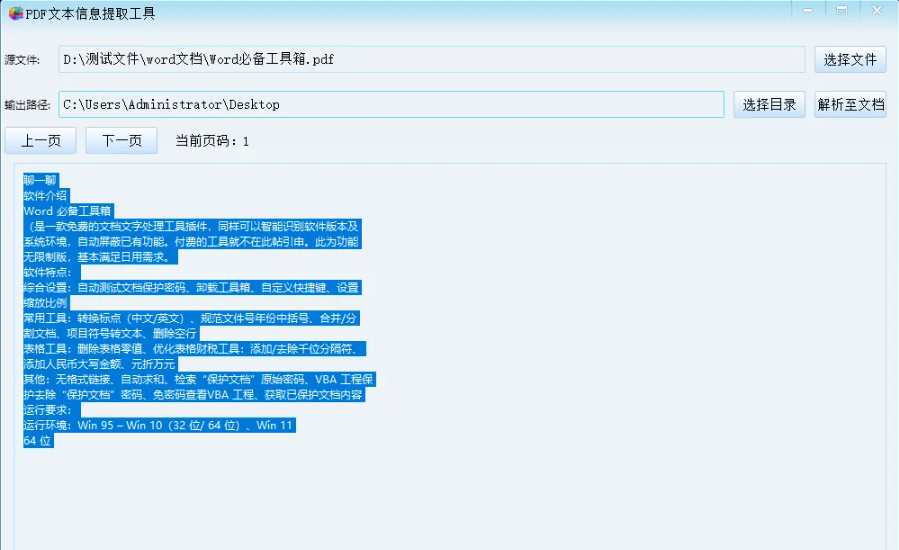Image resolution: width=899 pixels, height=550 pixels.
Task: Click the line starting '添加人民币大写金额'
Action: point(100,364)
